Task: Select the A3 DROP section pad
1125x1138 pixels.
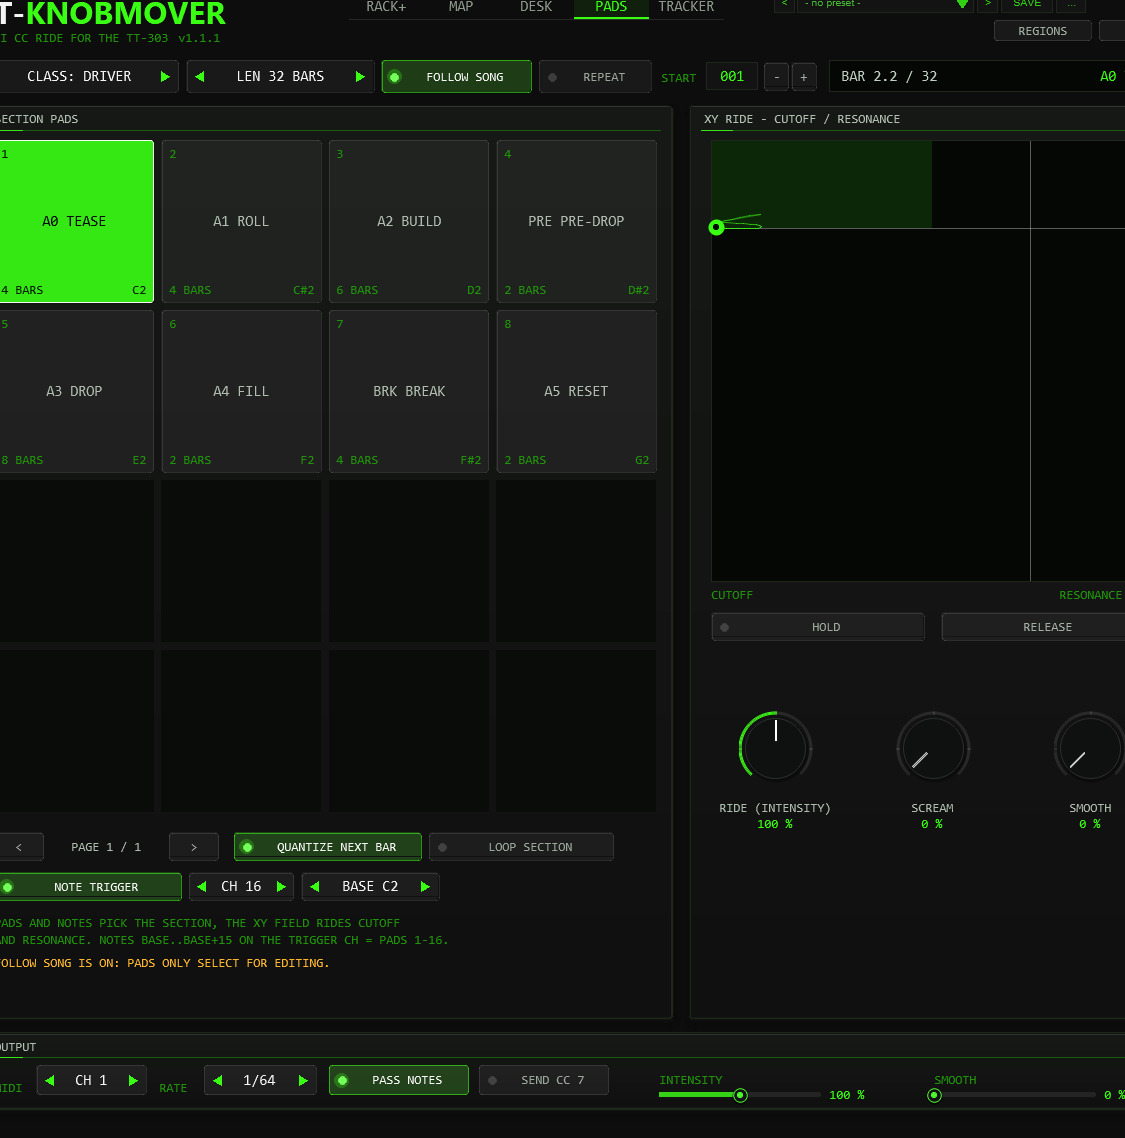Action: tap(75, 391)
